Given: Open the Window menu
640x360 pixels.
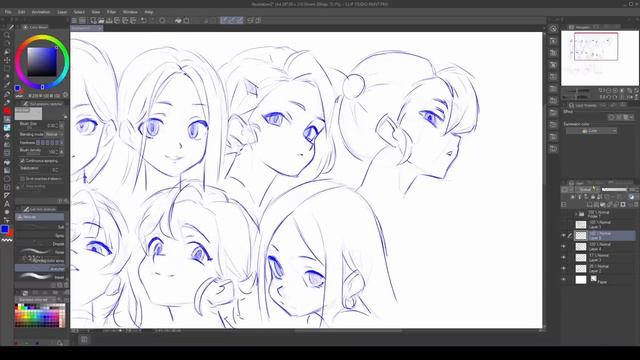Looking at the screenshot, I should pos(130,12).
